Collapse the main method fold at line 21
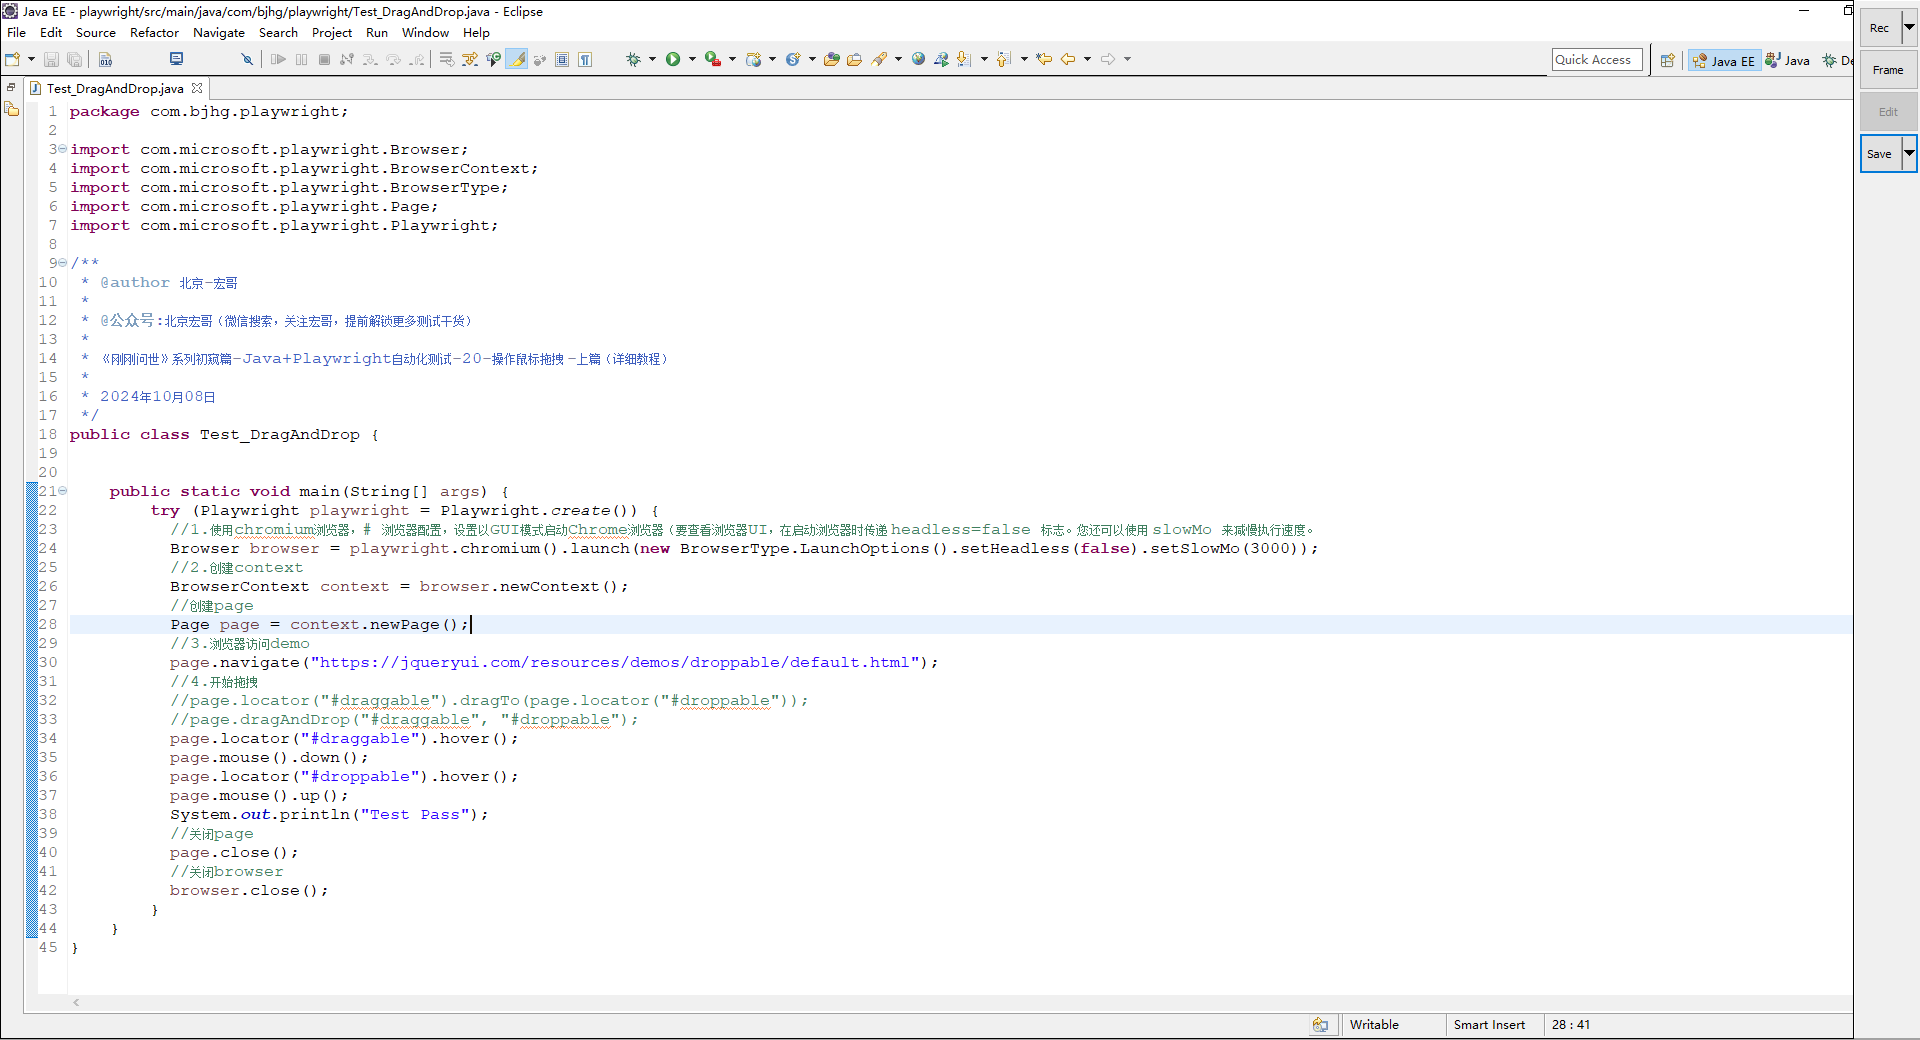Viewport: 1920px width, 1040px height. tap(62, 491)
